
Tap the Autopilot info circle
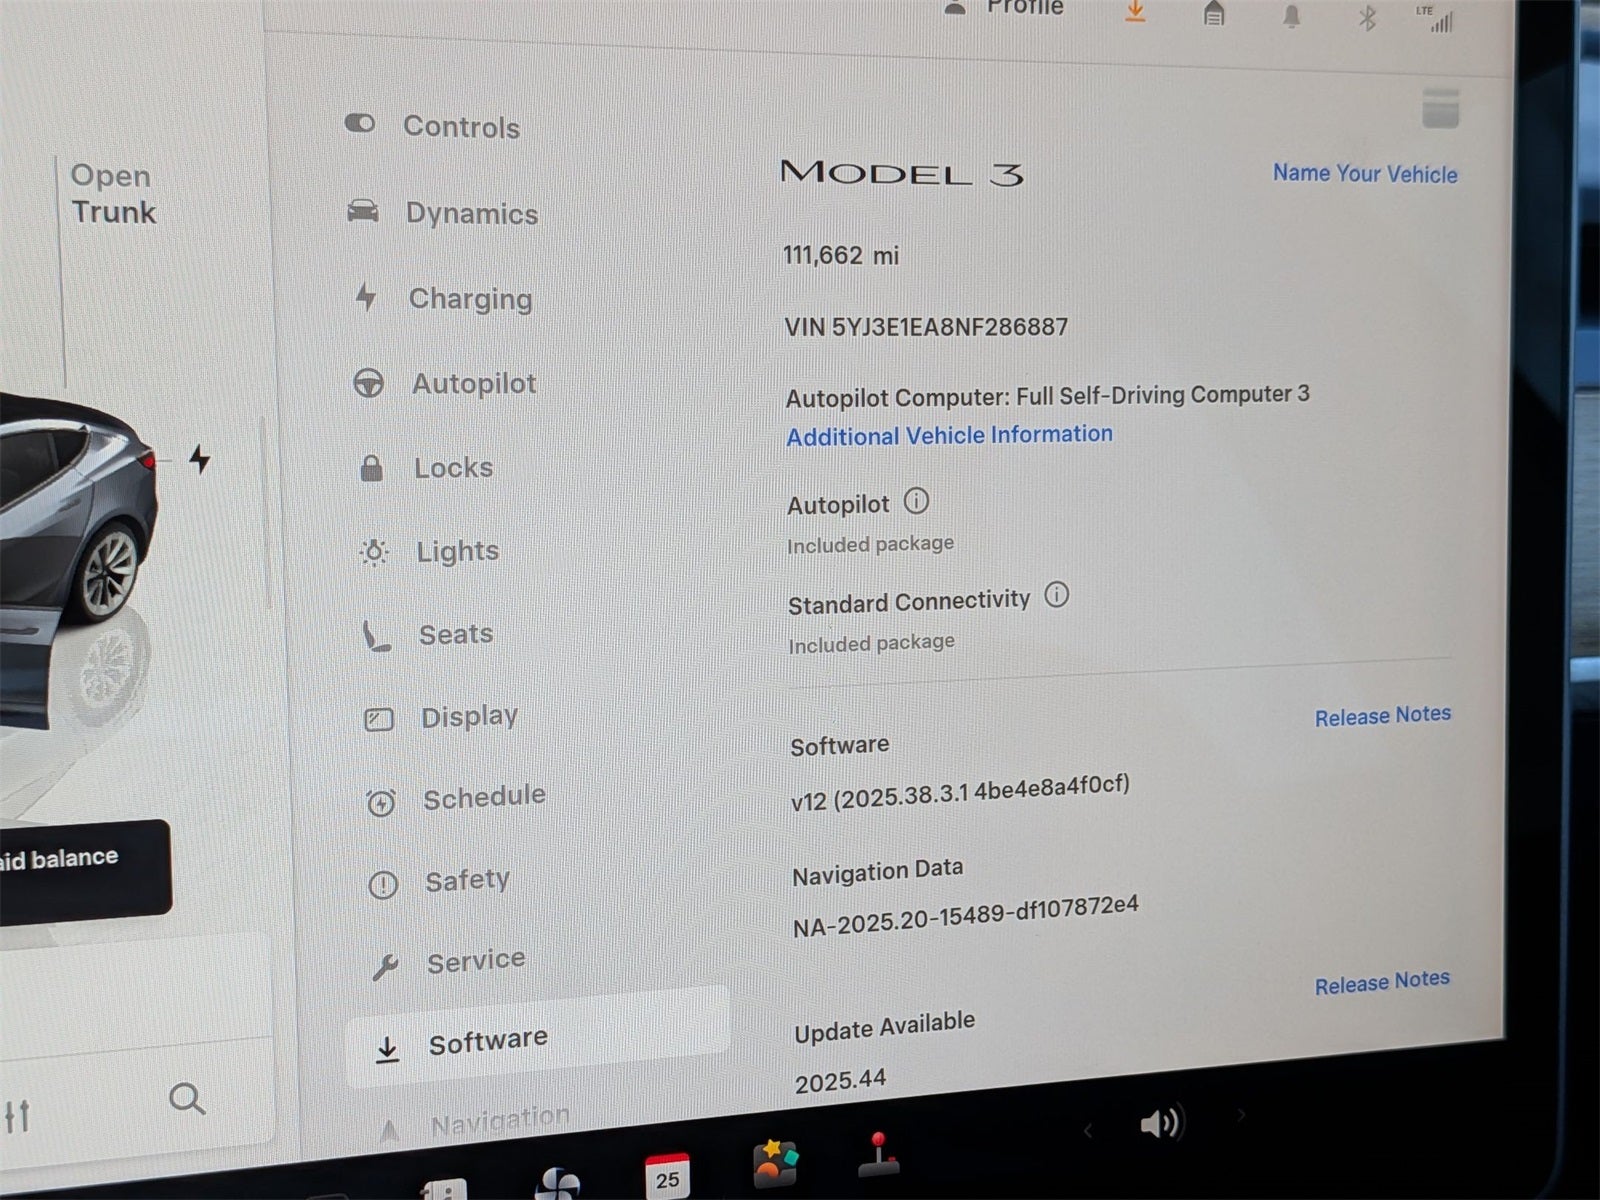(x=916, y=501)
